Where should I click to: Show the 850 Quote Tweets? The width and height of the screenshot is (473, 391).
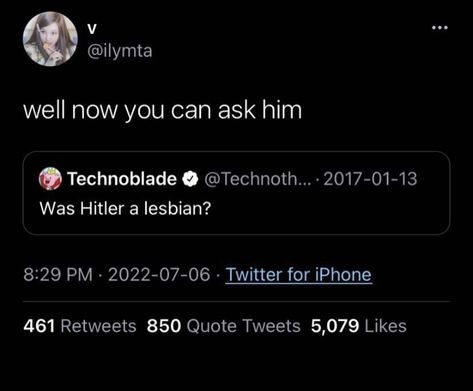pyautogui.click(x=224, y=326)
